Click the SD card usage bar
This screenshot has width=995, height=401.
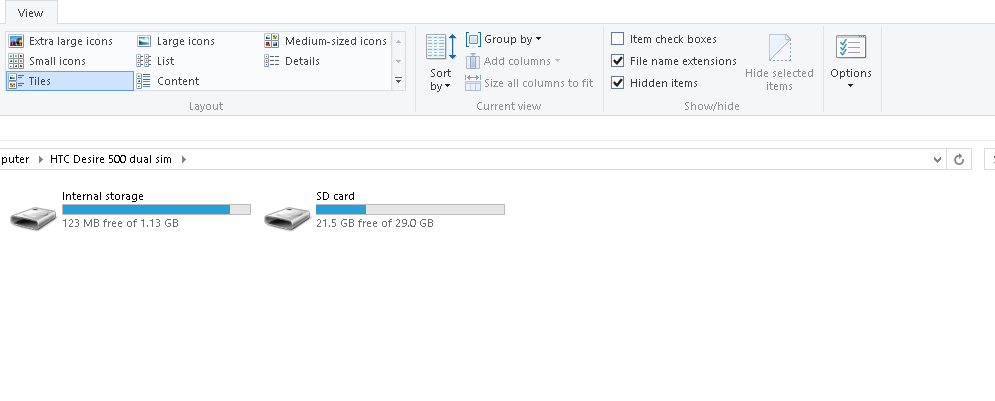[x=410, y=209]
